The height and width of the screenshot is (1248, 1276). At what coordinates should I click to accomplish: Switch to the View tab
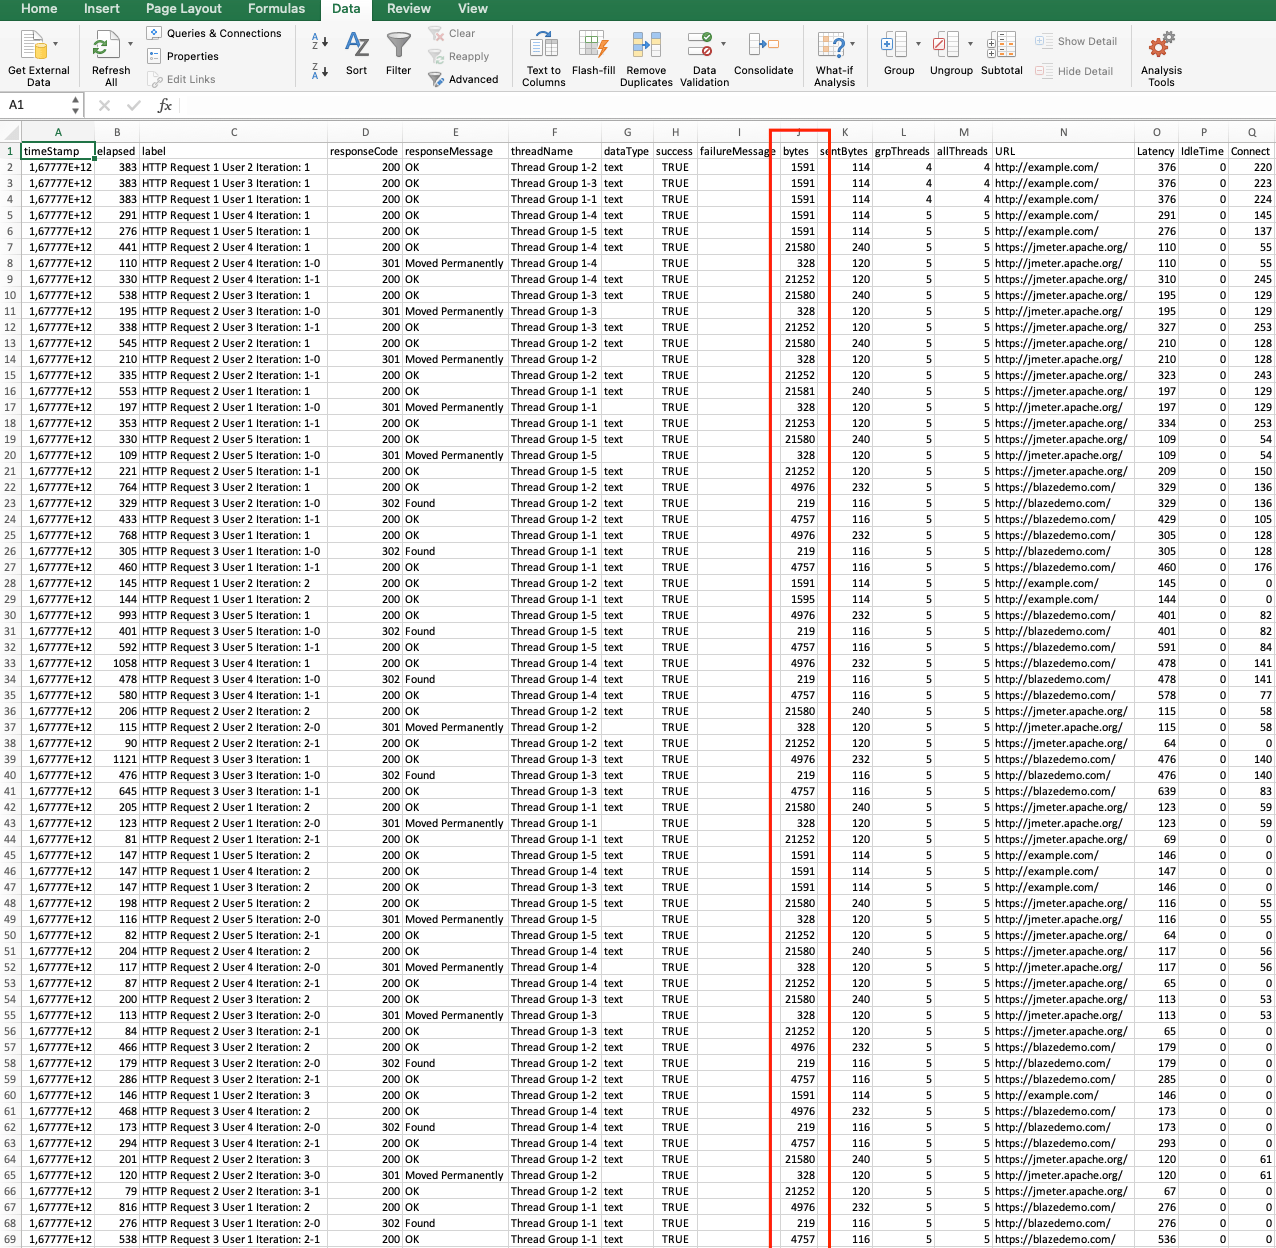473,9
